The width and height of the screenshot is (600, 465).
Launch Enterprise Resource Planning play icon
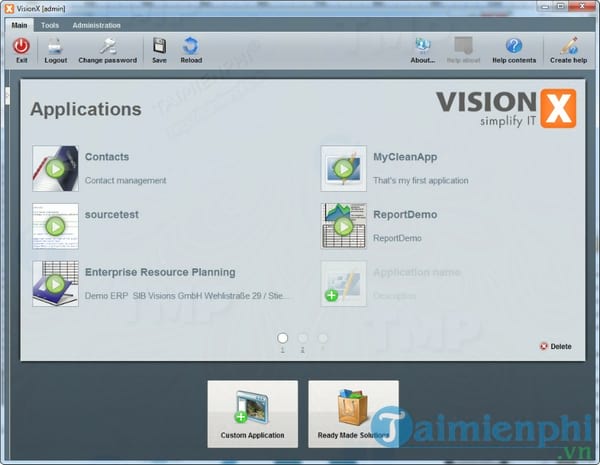coord(55,284)
